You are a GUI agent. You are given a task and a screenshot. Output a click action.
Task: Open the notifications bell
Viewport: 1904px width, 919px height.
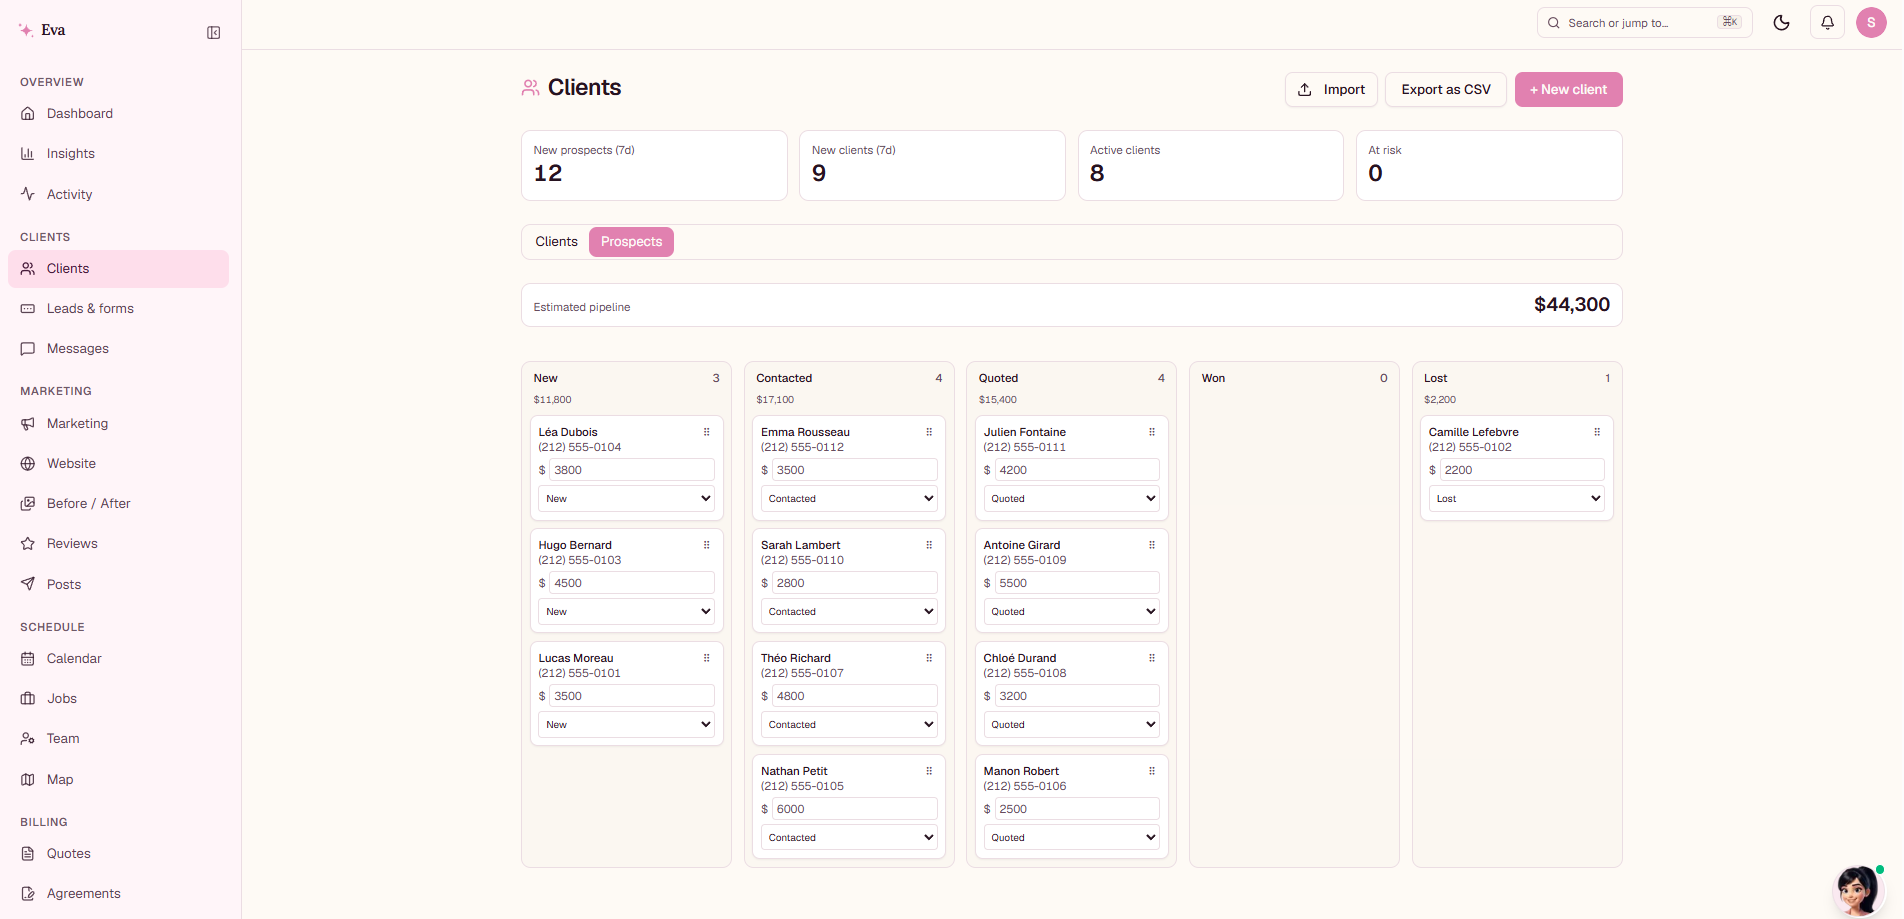[x=1828, y=23]
